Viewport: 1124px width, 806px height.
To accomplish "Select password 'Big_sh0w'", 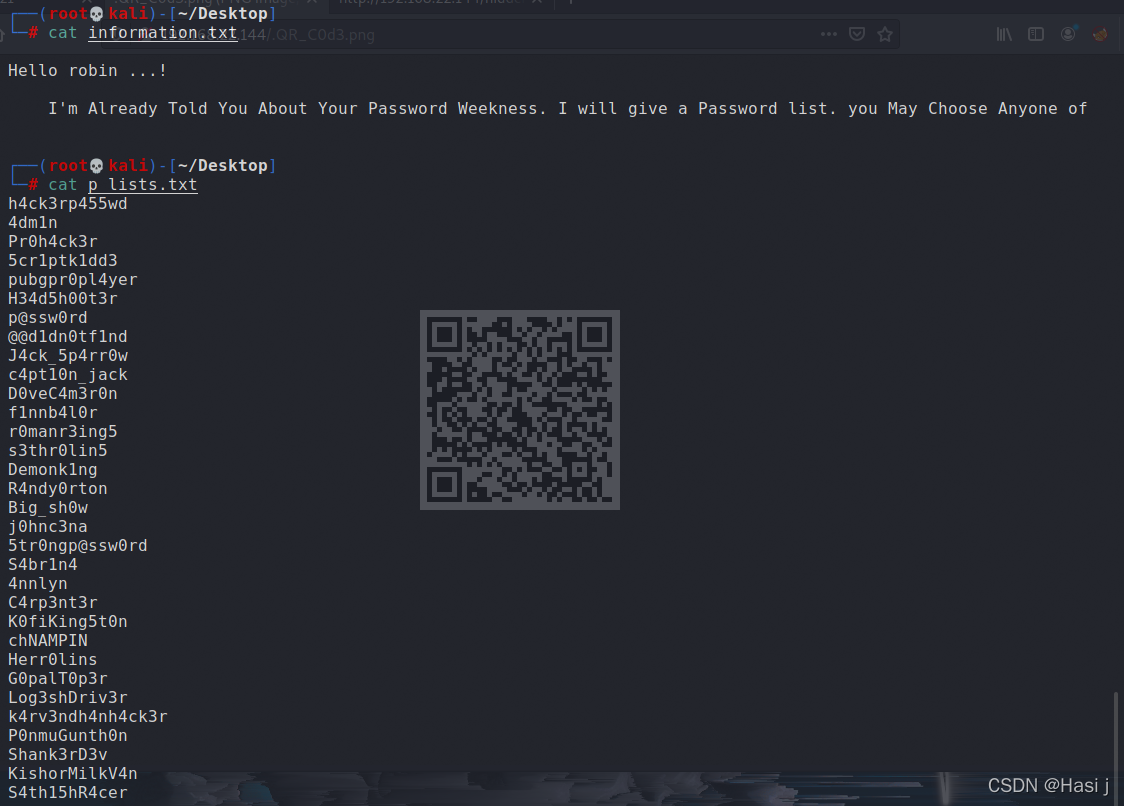I will [47, 508].
